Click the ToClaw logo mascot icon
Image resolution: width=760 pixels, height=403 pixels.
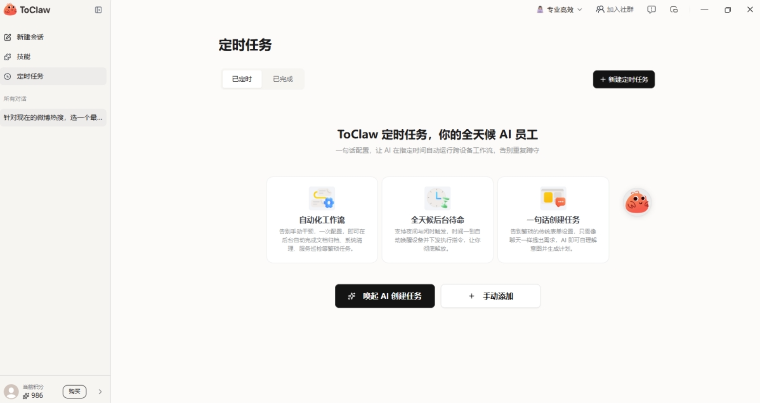coord(10,10)
